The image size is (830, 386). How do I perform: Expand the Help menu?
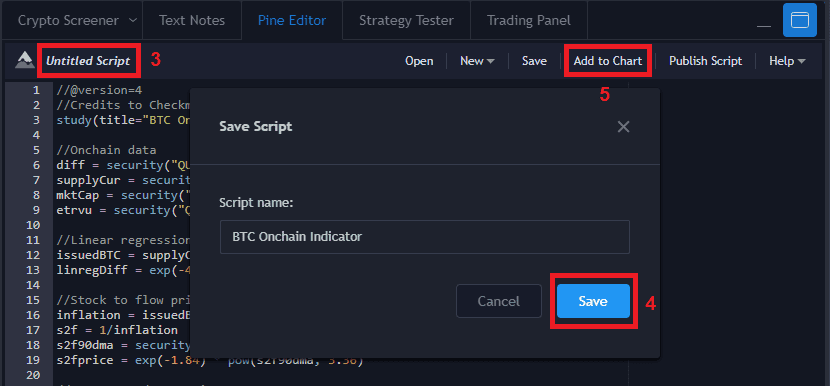[787, 61]
